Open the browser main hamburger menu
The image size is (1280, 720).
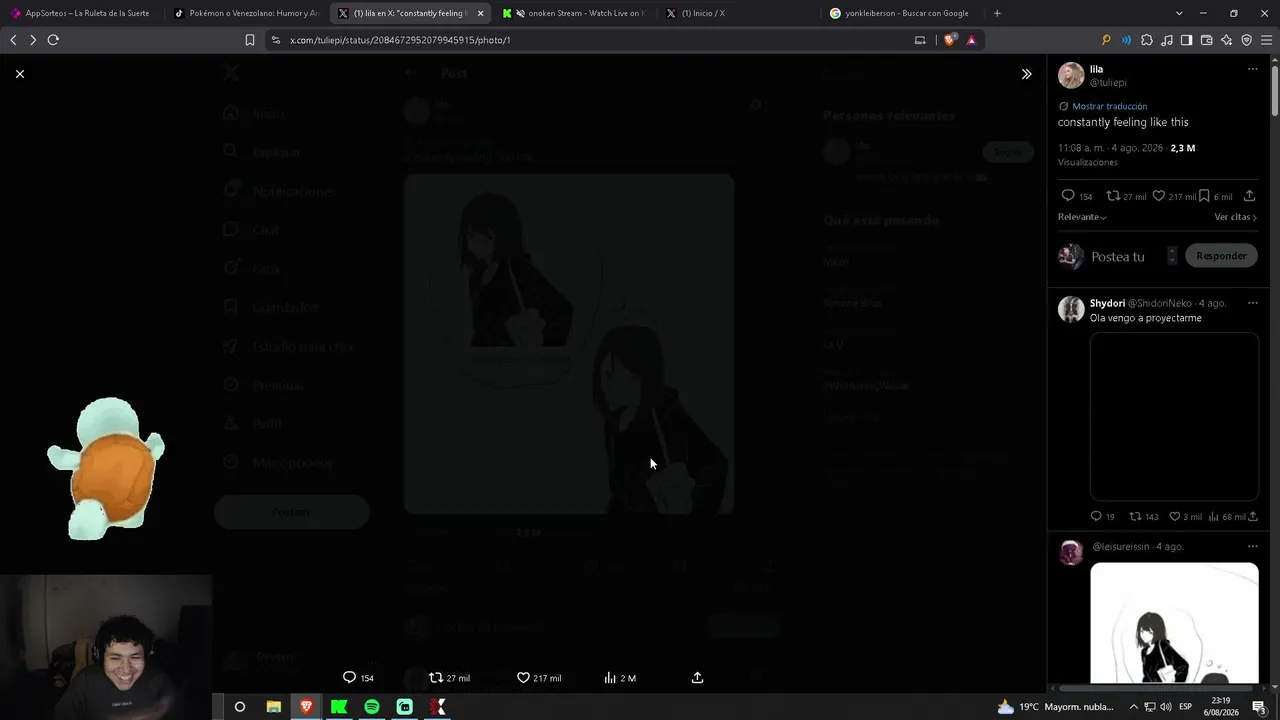[x=1266, y=40]
